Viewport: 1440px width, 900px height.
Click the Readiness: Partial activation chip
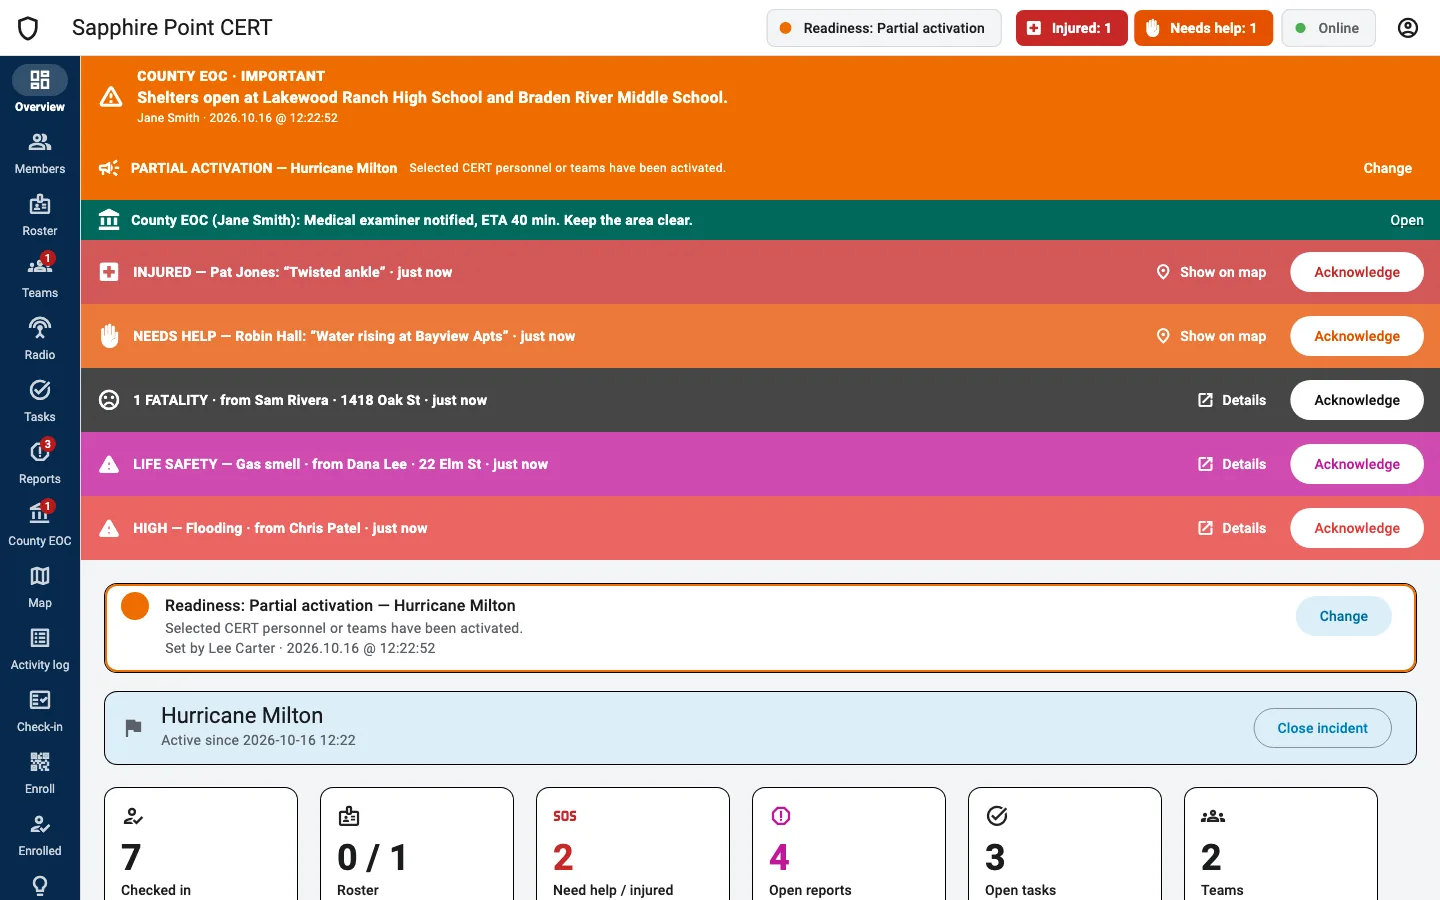coord(883,28)
